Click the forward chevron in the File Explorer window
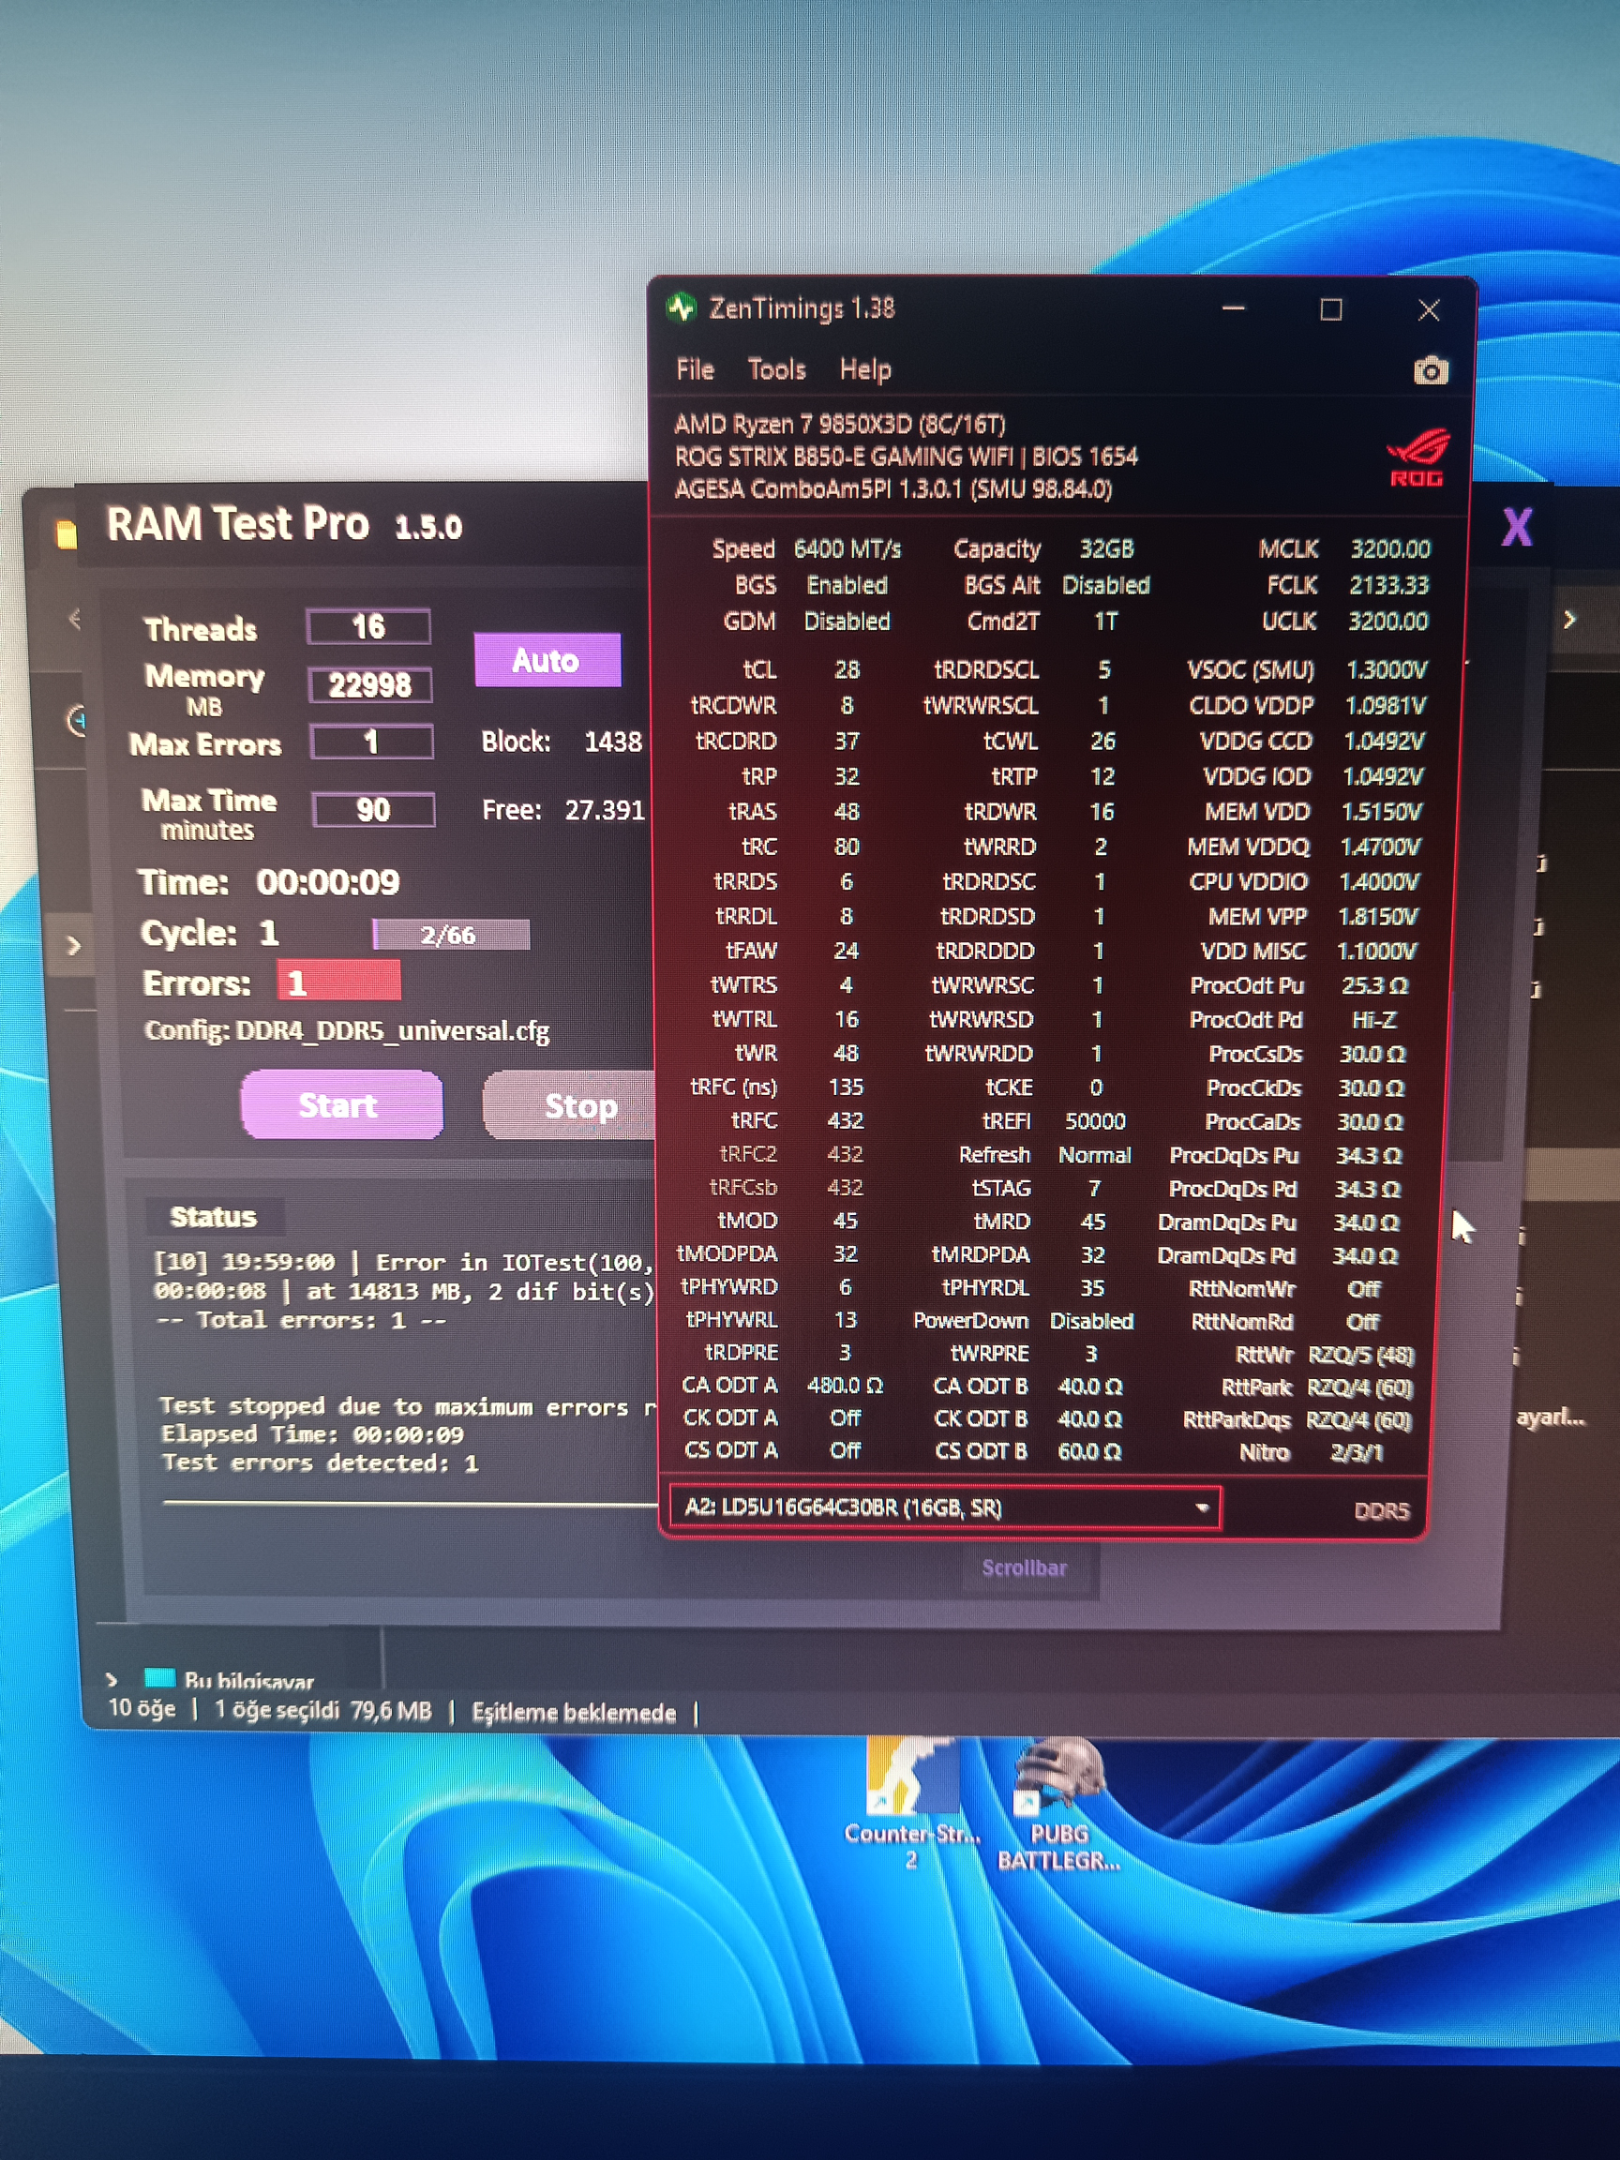Image resolution: width=1620 pixels, height=2160 pixels. 1569,620
